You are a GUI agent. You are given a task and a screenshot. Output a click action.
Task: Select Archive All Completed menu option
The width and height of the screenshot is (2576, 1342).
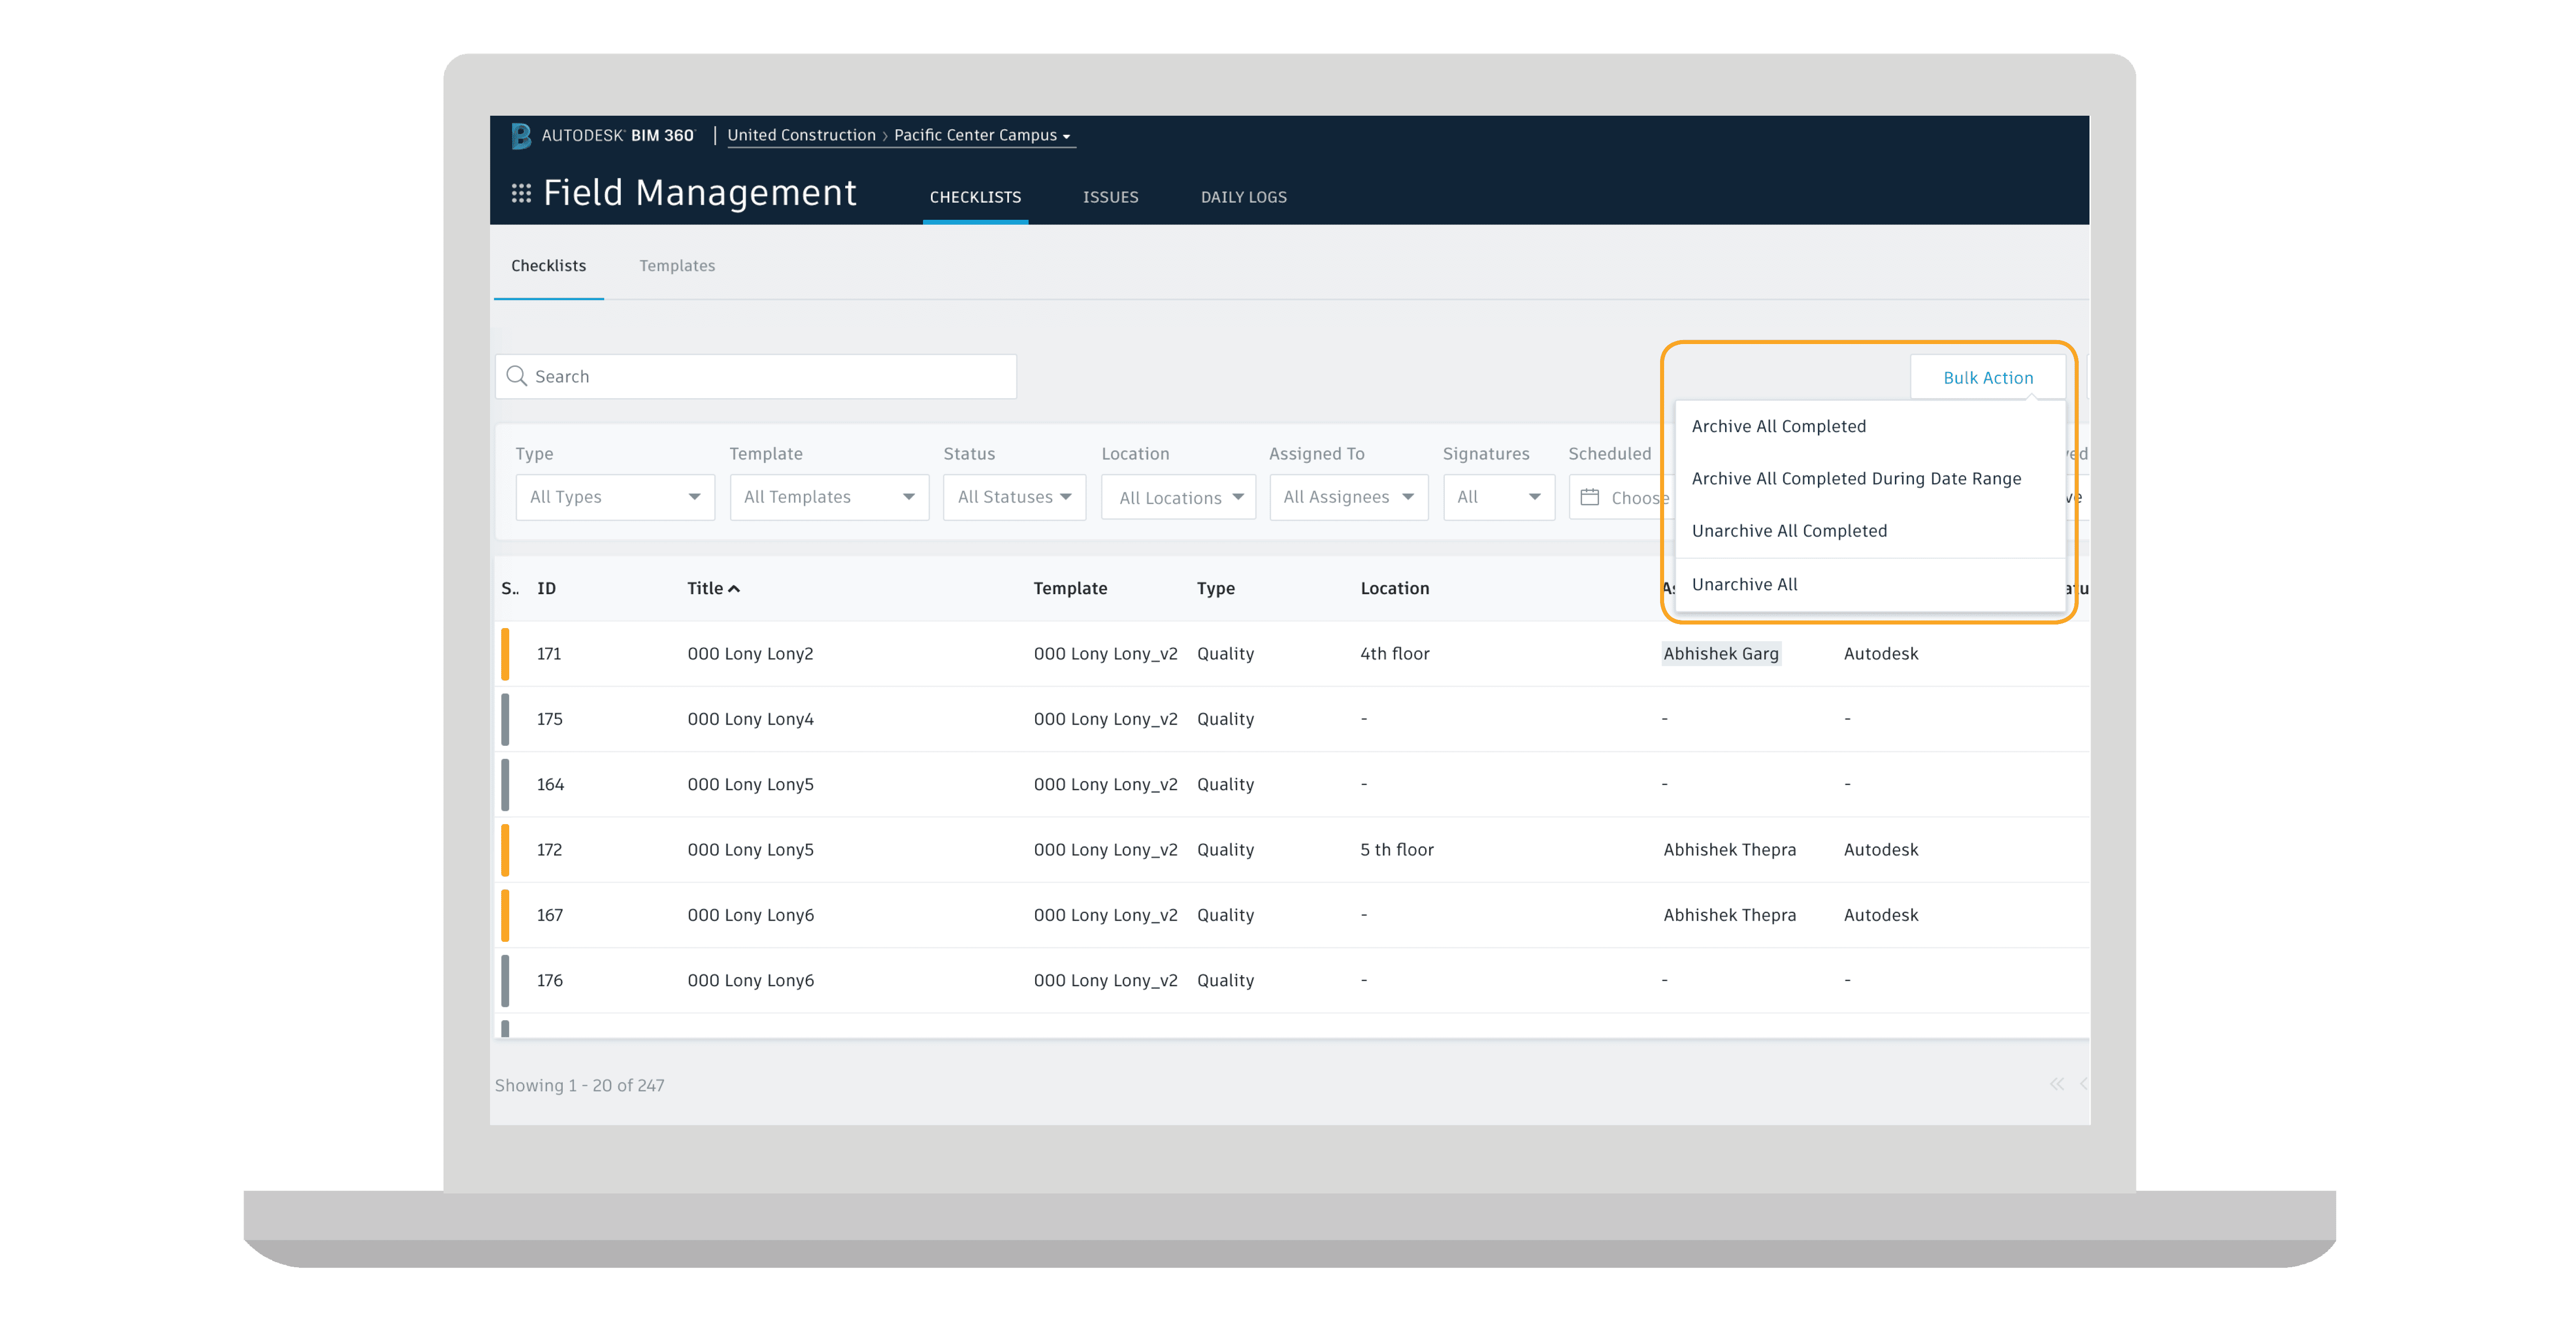pyautogui.click(x=1778, y=426)
